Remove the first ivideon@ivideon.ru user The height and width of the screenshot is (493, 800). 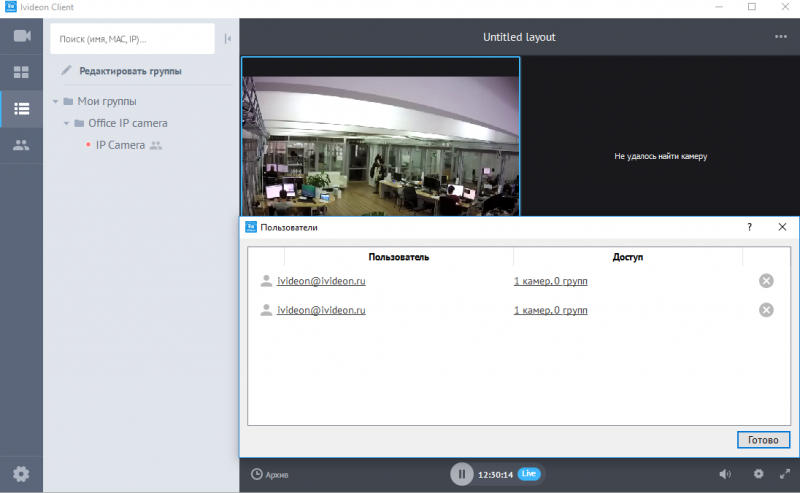tap(766, 281)
